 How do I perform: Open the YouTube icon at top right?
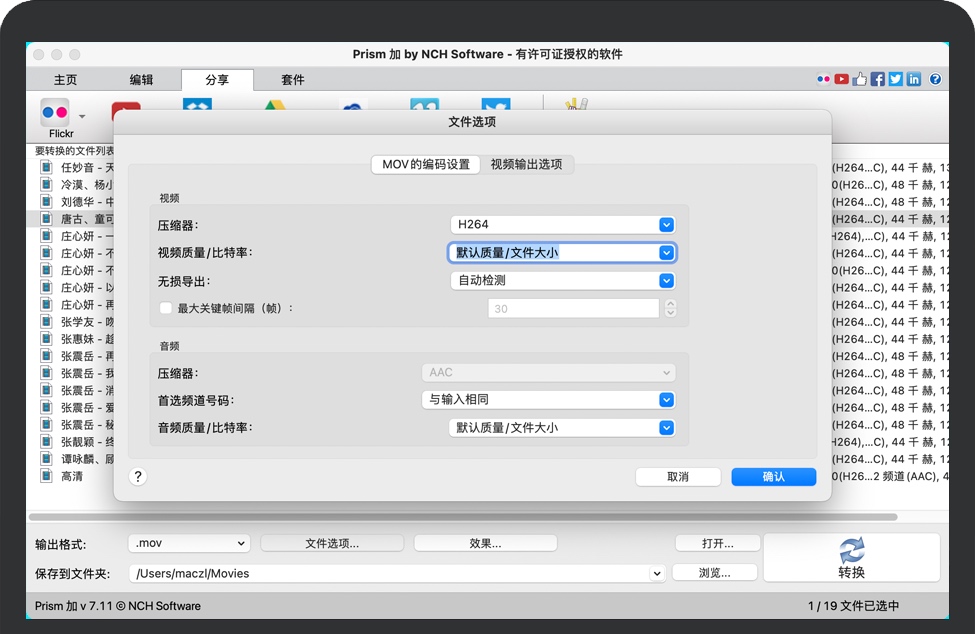(841, 80)
